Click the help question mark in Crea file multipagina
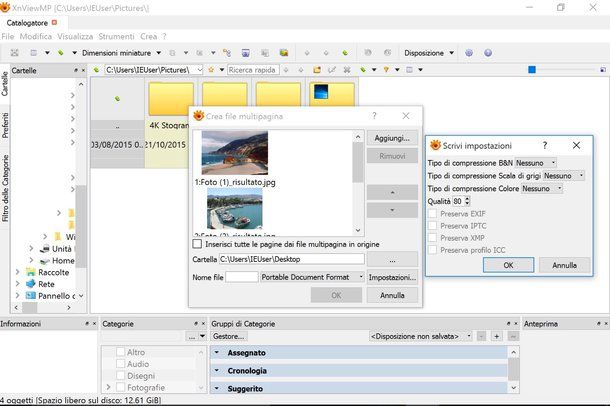This screenshot has height=406, width=610. pyautogui.click(x=374, y=116)
